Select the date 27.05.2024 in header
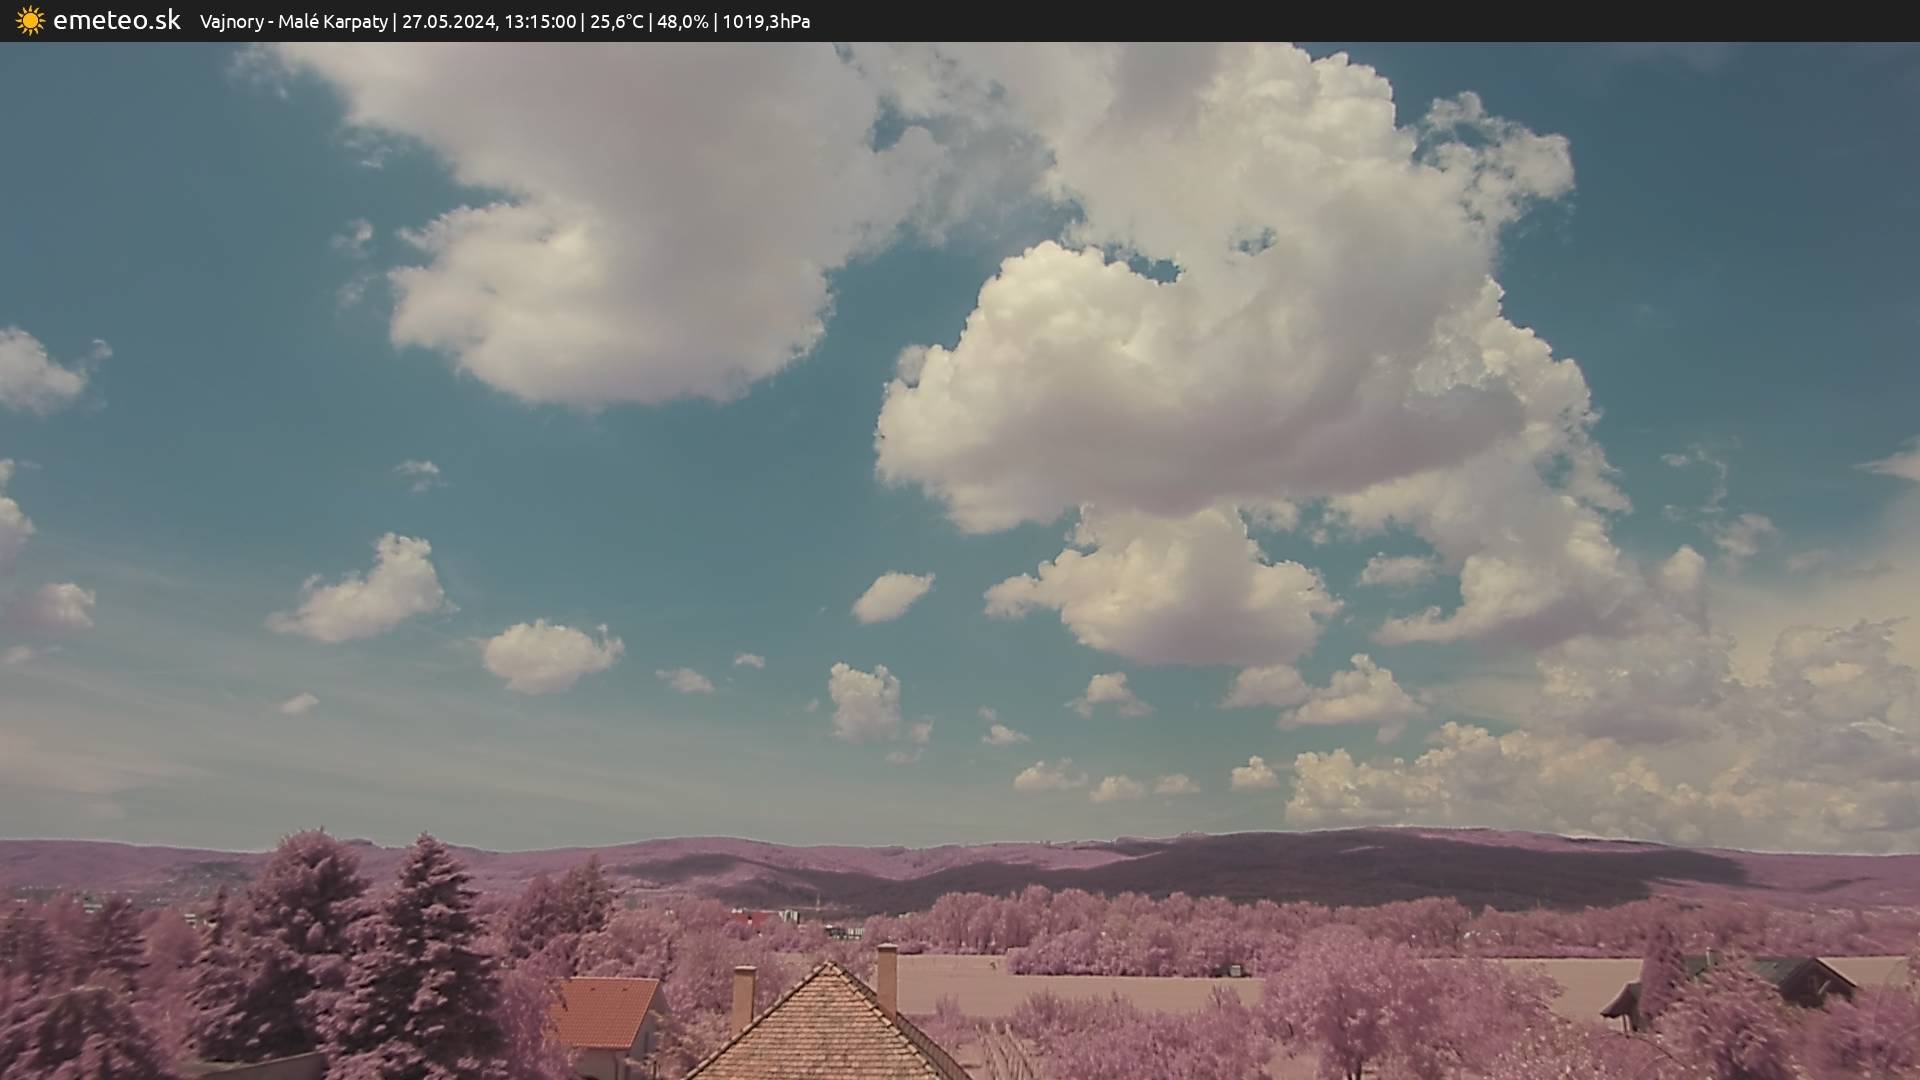Viewport: 1920px width, 1080px height. pos(447,22)
